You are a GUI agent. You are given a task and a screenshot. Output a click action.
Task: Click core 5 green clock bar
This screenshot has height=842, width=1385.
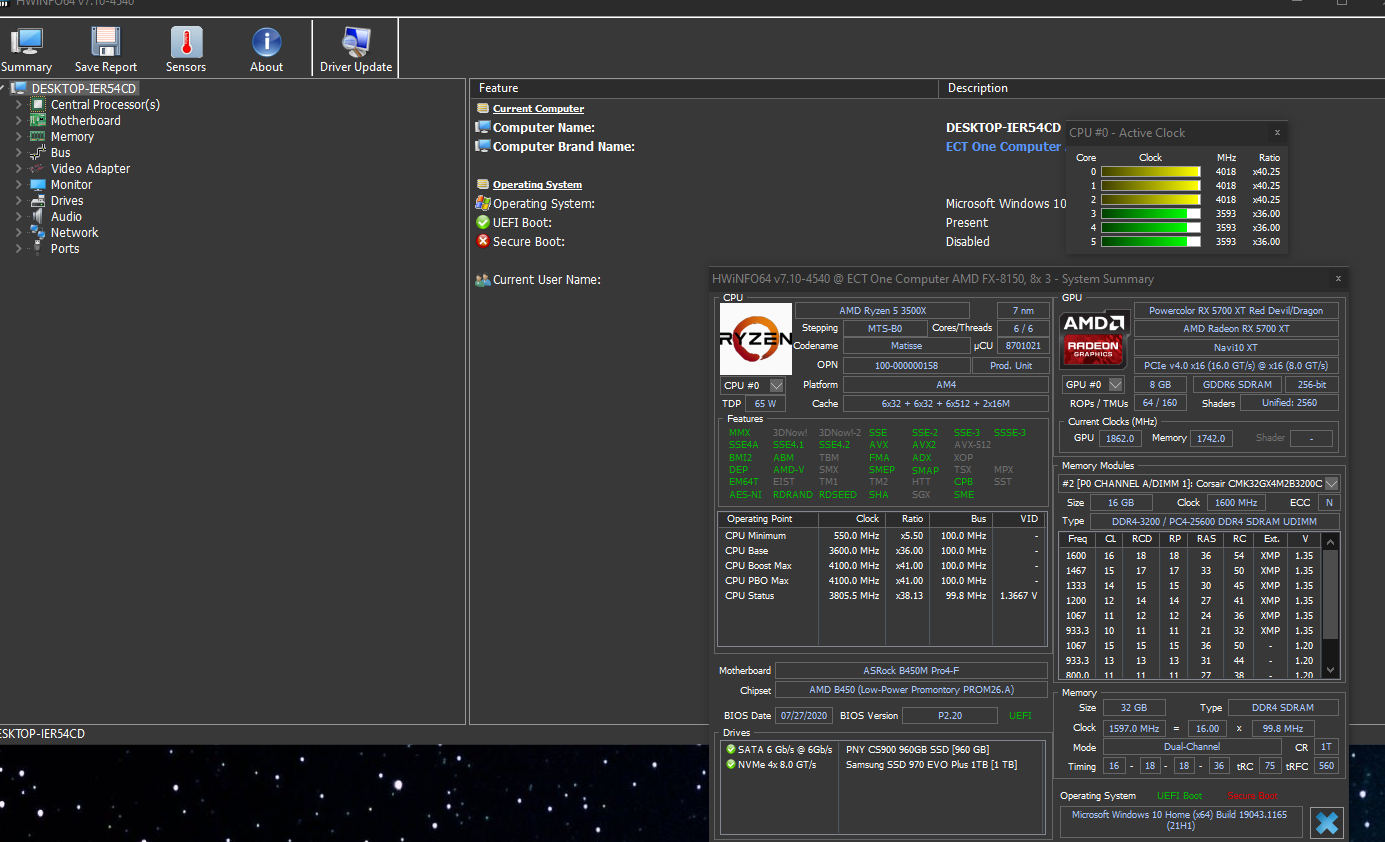pos(1150,241)
